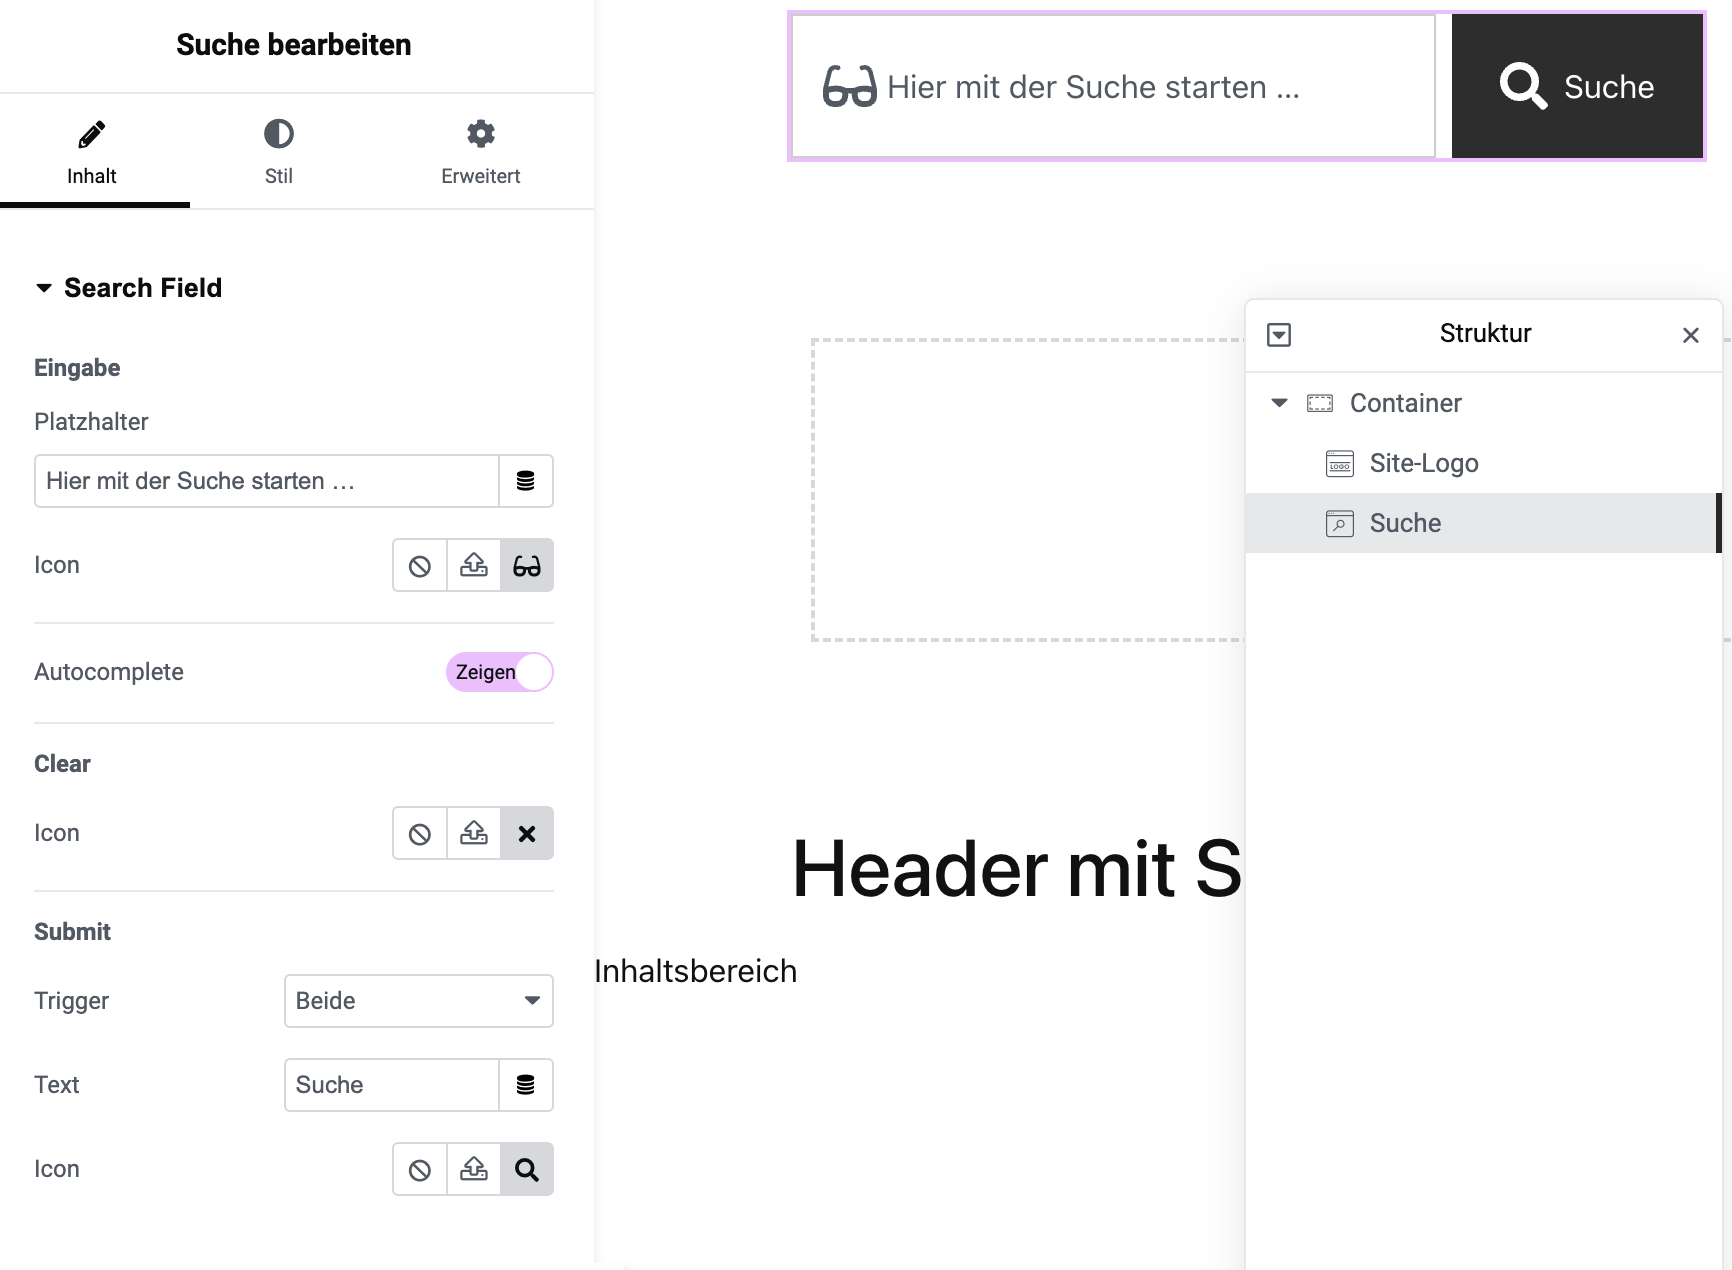Select the X icon for the Clear button
Viewport: 1732px width, 1270px height.
point(527,834)
